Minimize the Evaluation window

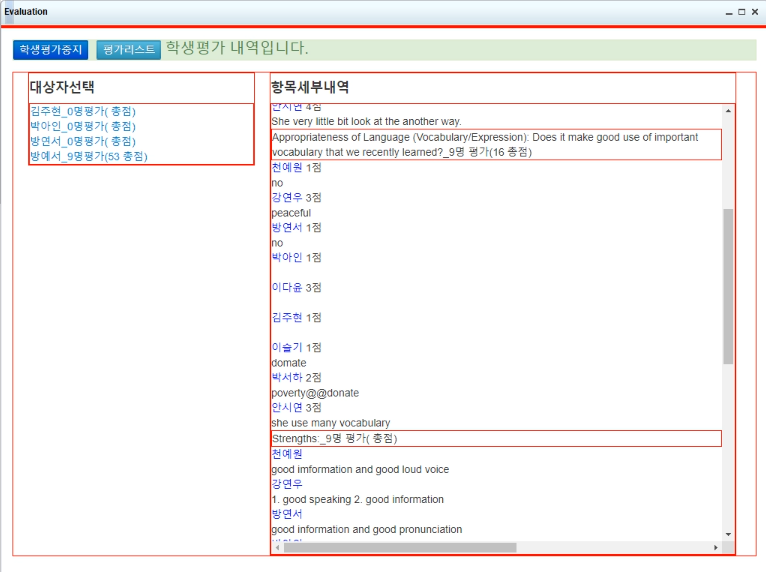coord(728,12)
